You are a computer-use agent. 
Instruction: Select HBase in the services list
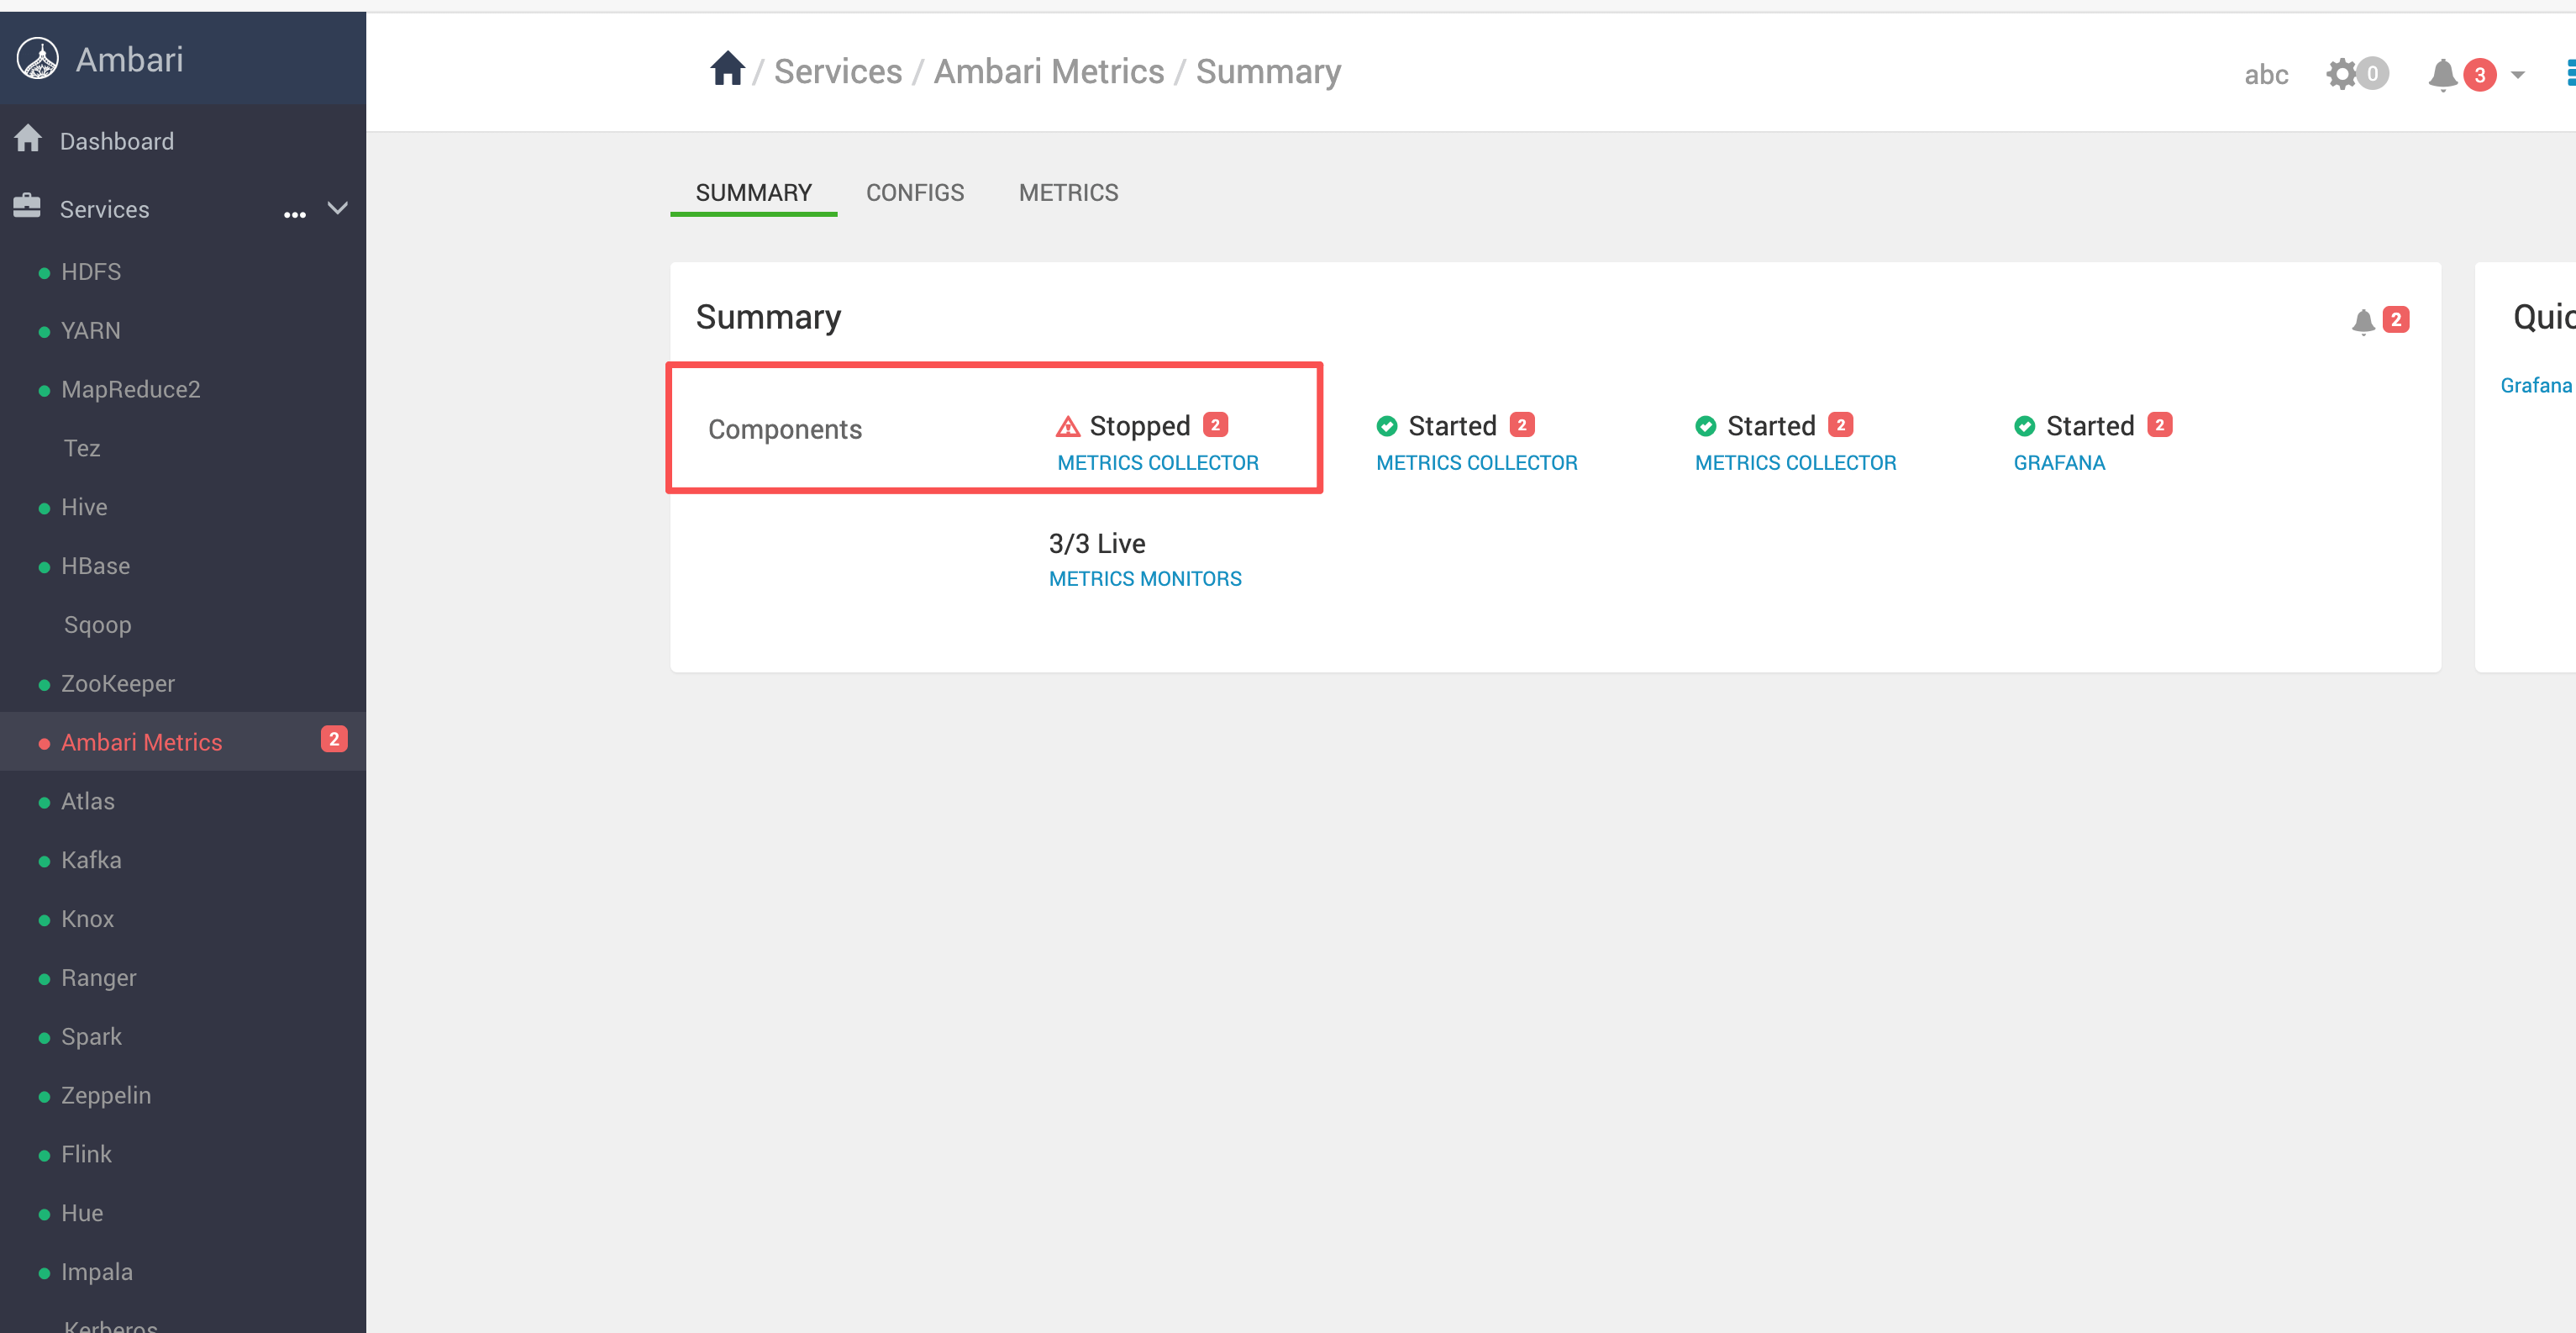tap(95, 566)
